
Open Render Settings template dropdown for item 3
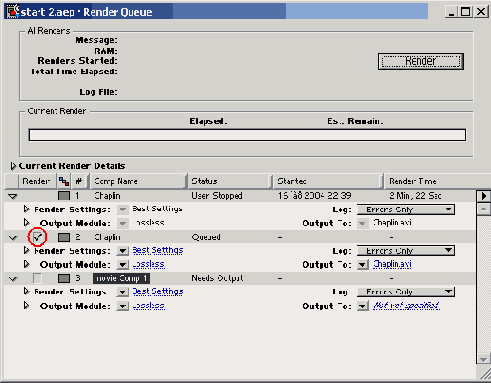[123, 292]
